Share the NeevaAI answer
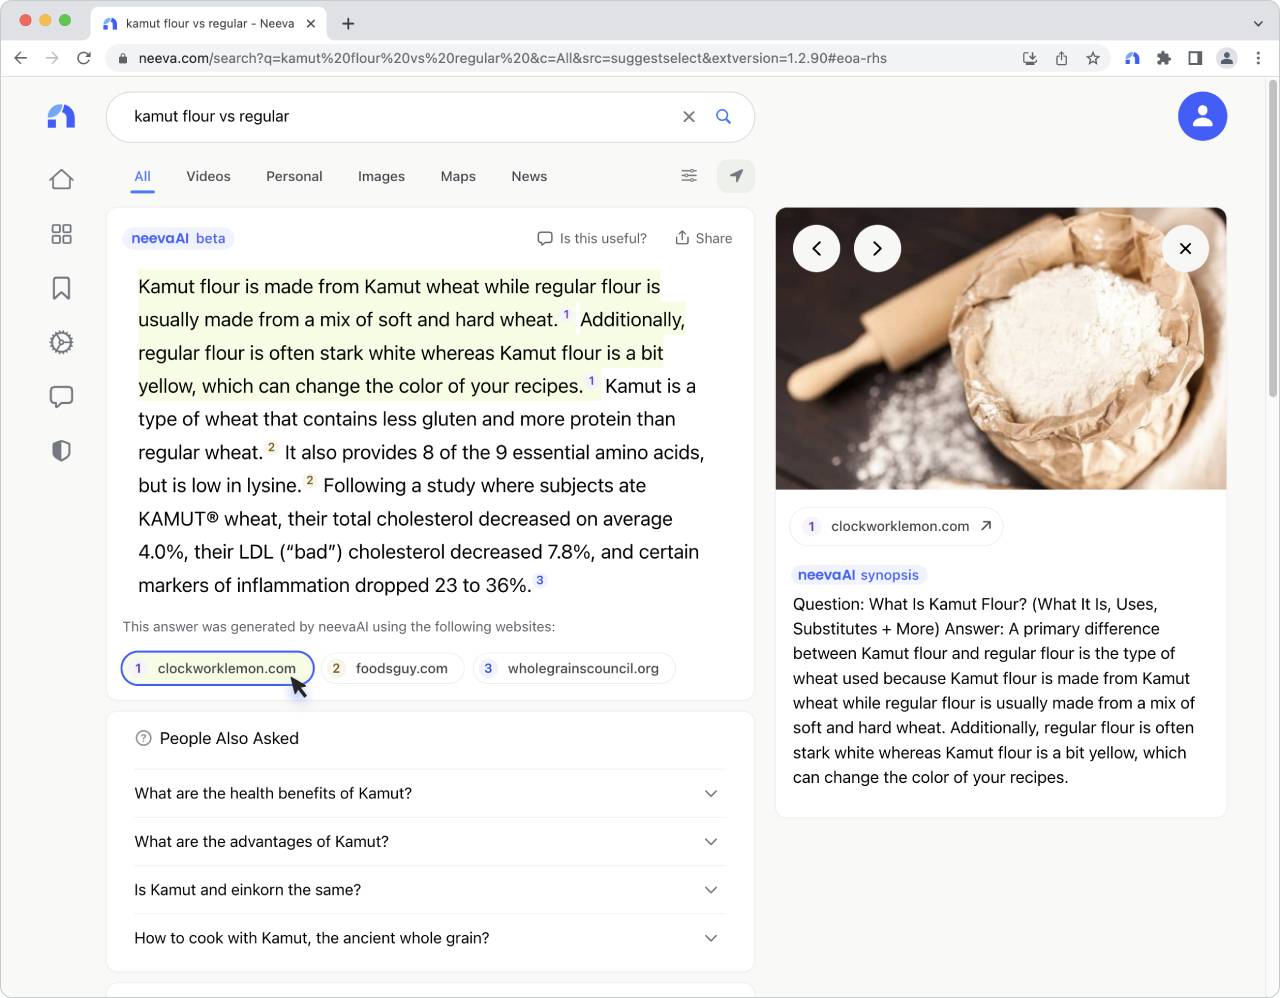 [704, 238]
